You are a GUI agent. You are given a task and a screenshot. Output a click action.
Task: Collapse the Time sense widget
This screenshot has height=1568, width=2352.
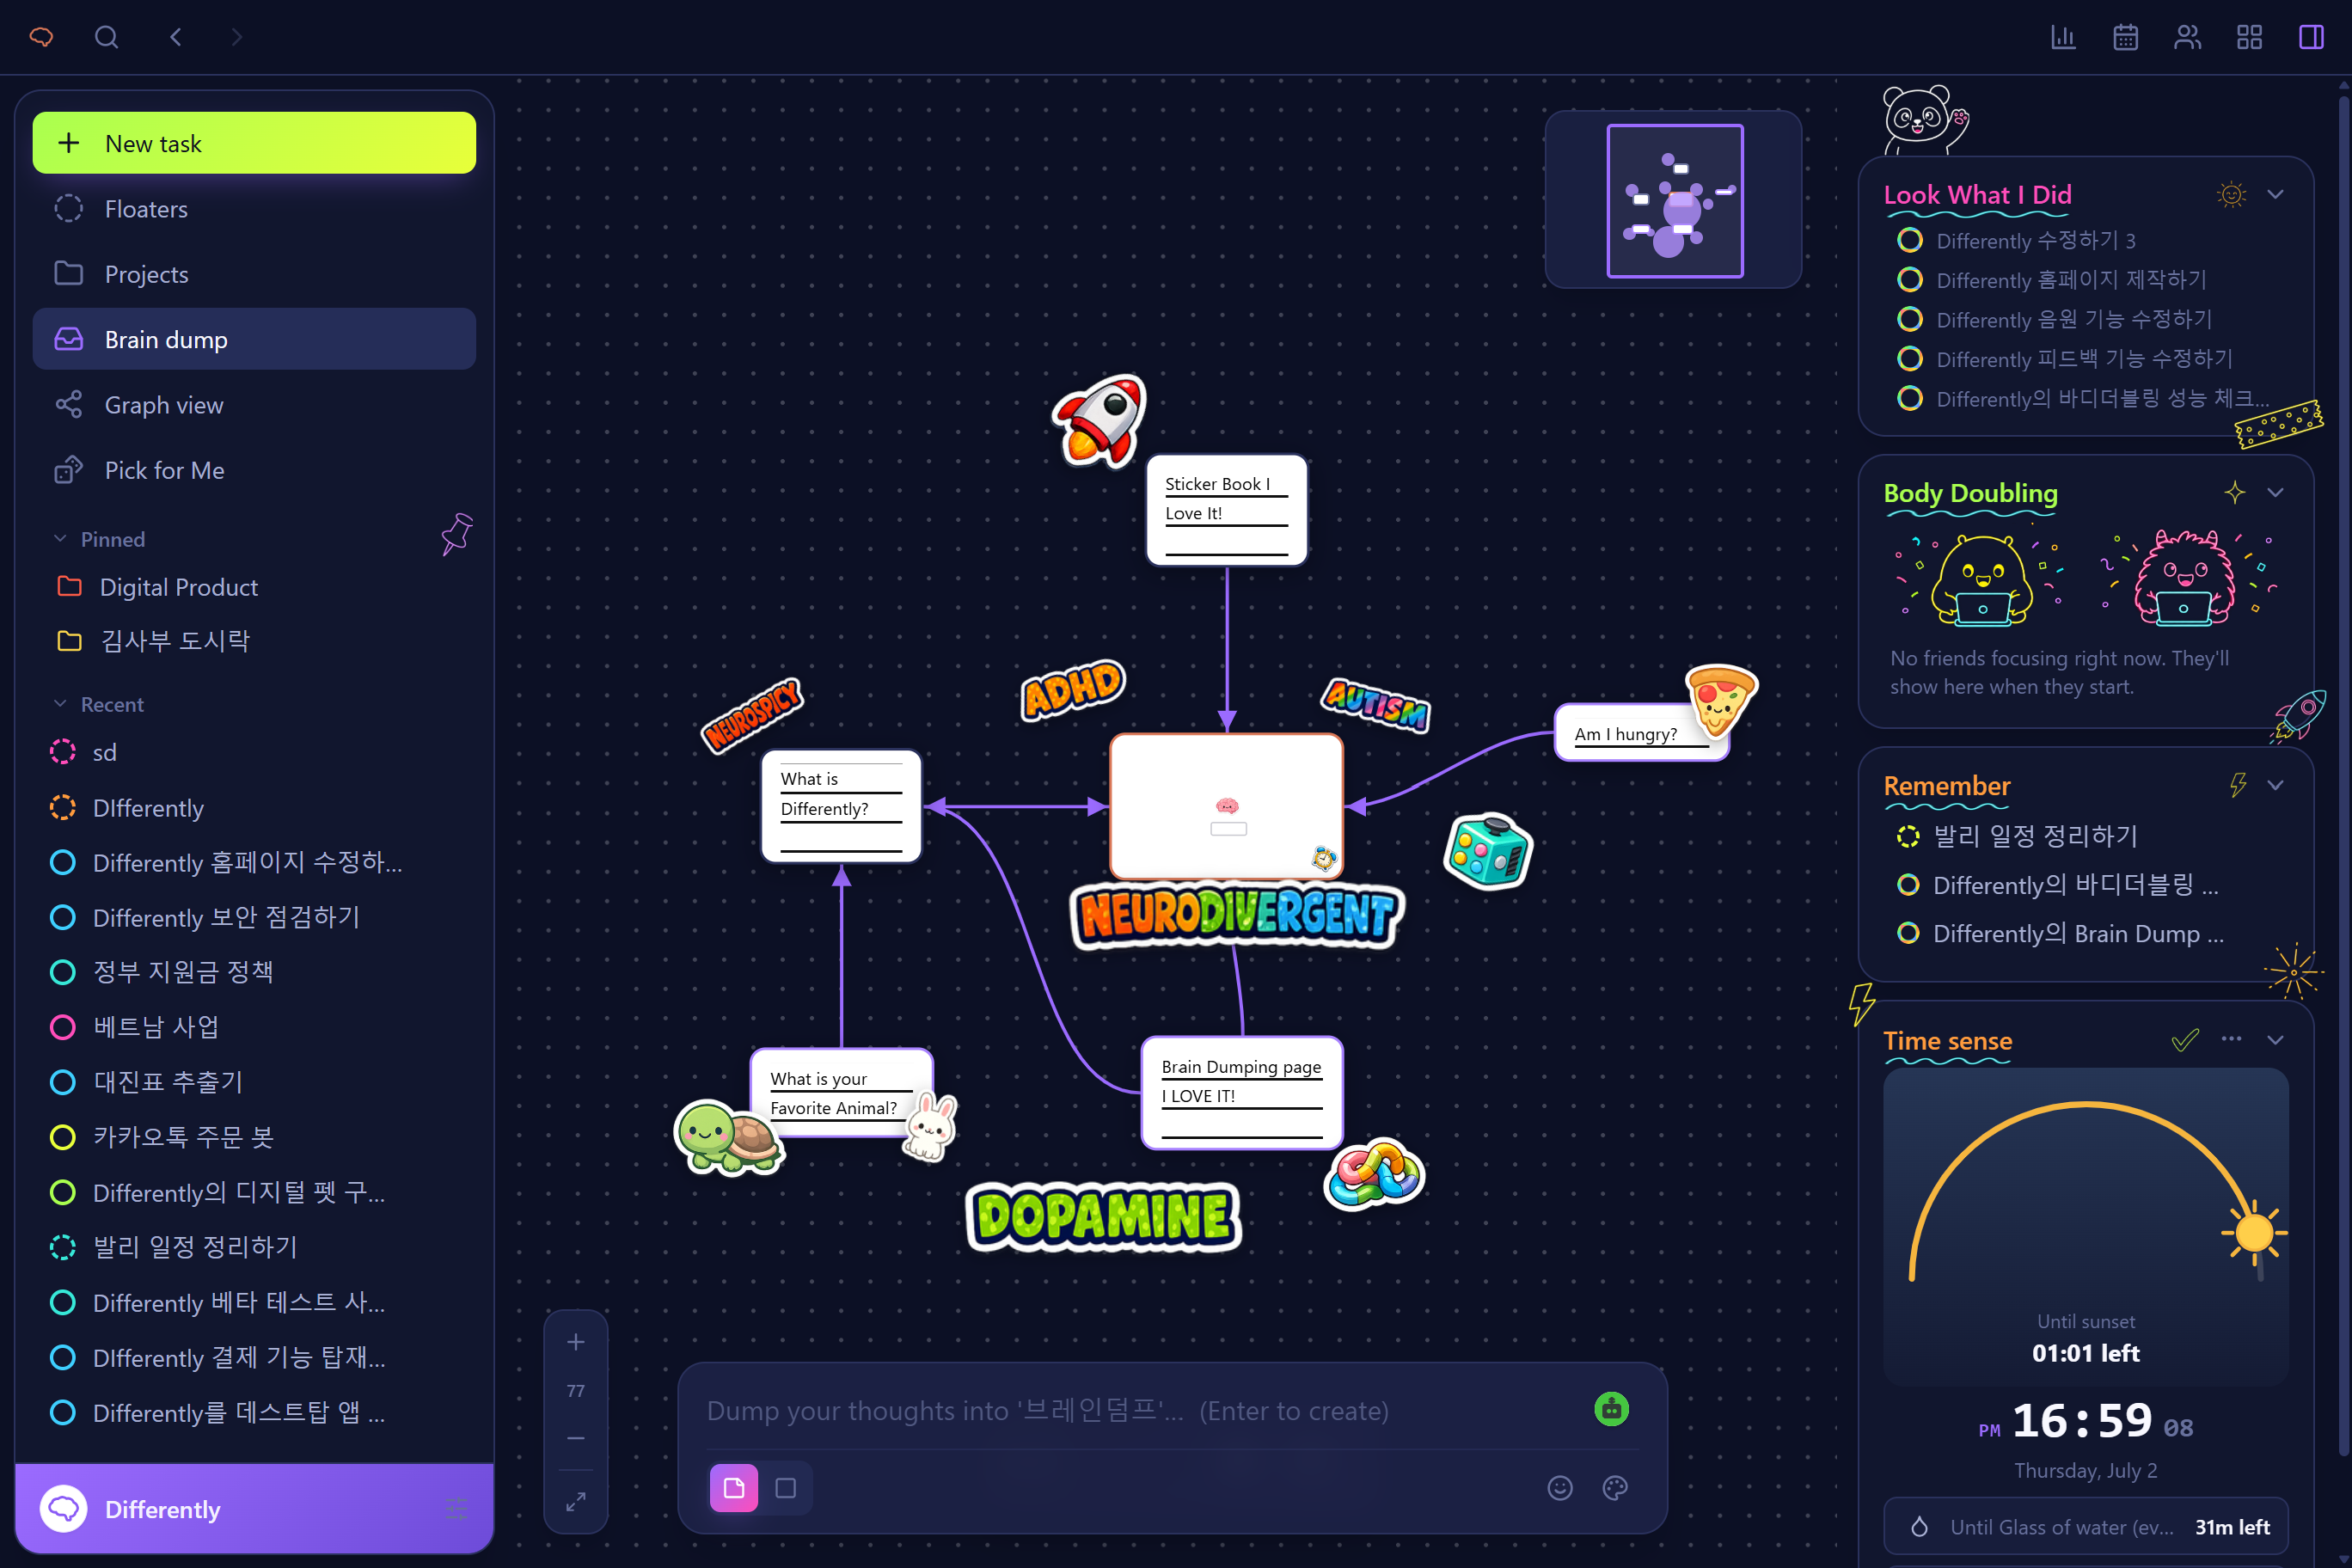(x=2275, y=1039)
